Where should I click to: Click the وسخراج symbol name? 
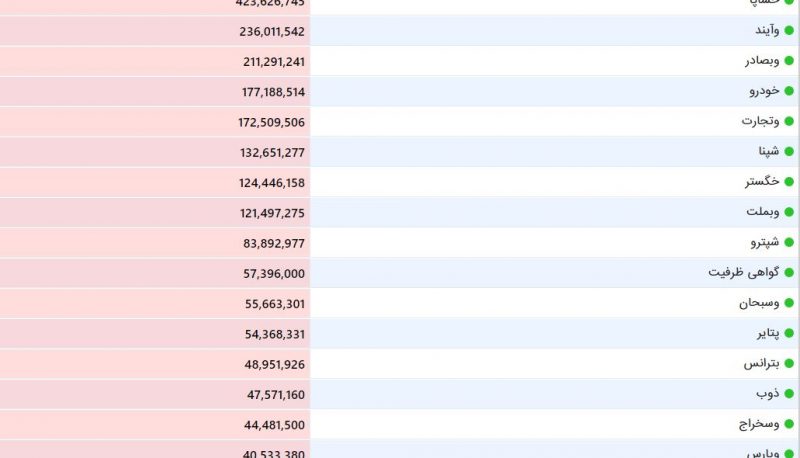click(x=759, y=424)
